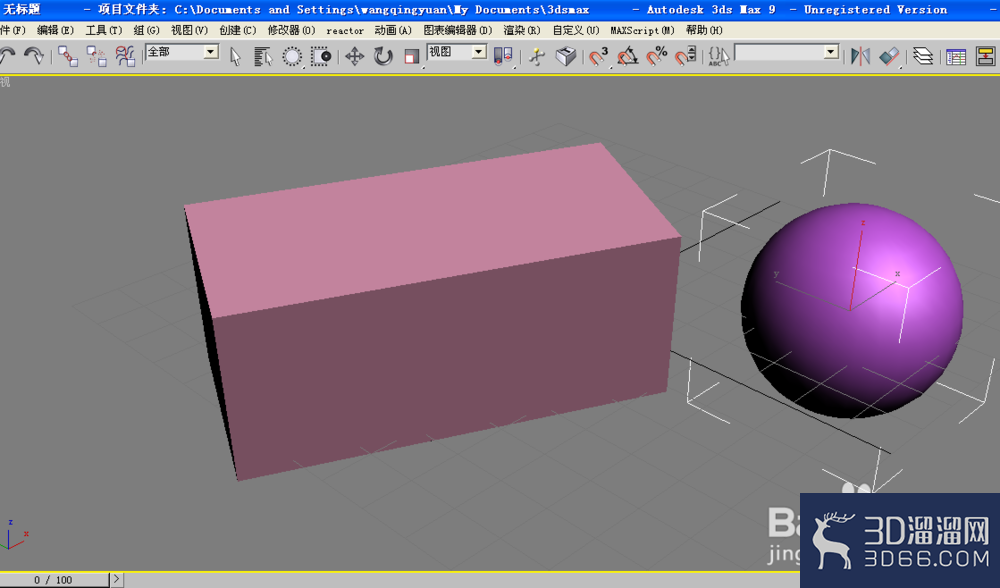The width and height of the screenshot is (1000, 588).
Task: Toggle Angle Snap
Action: (x=628, y=57)
